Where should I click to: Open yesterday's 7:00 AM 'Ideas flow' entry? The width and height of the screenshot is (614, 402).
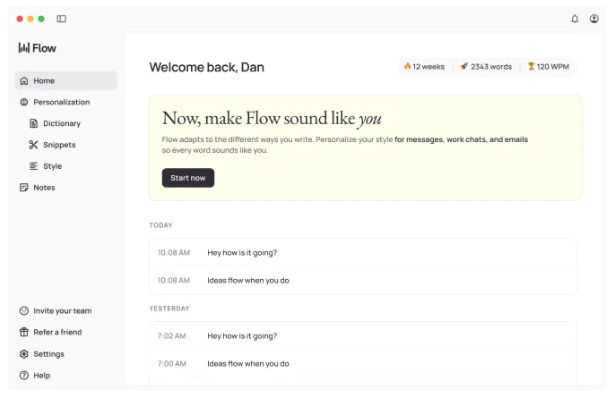point(248,364)
